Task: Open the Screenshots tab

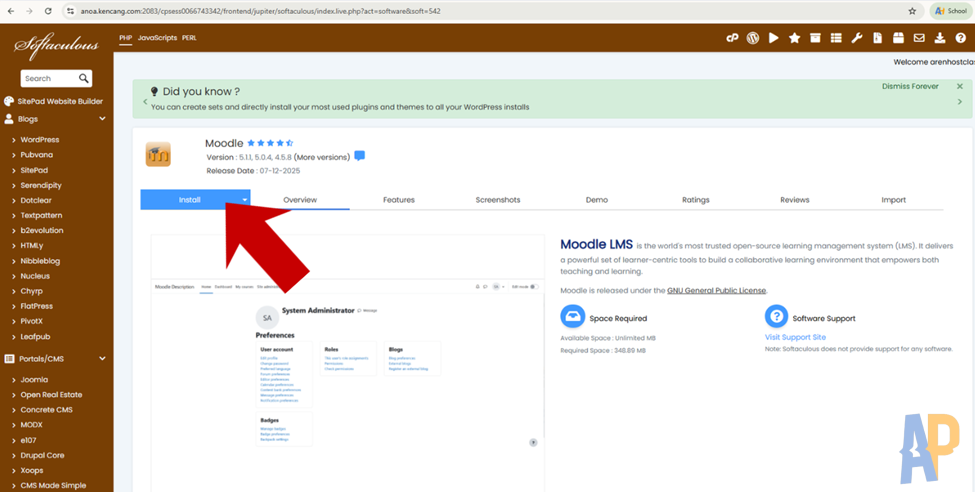Action: pyautogui.click(x=497, y=200)
